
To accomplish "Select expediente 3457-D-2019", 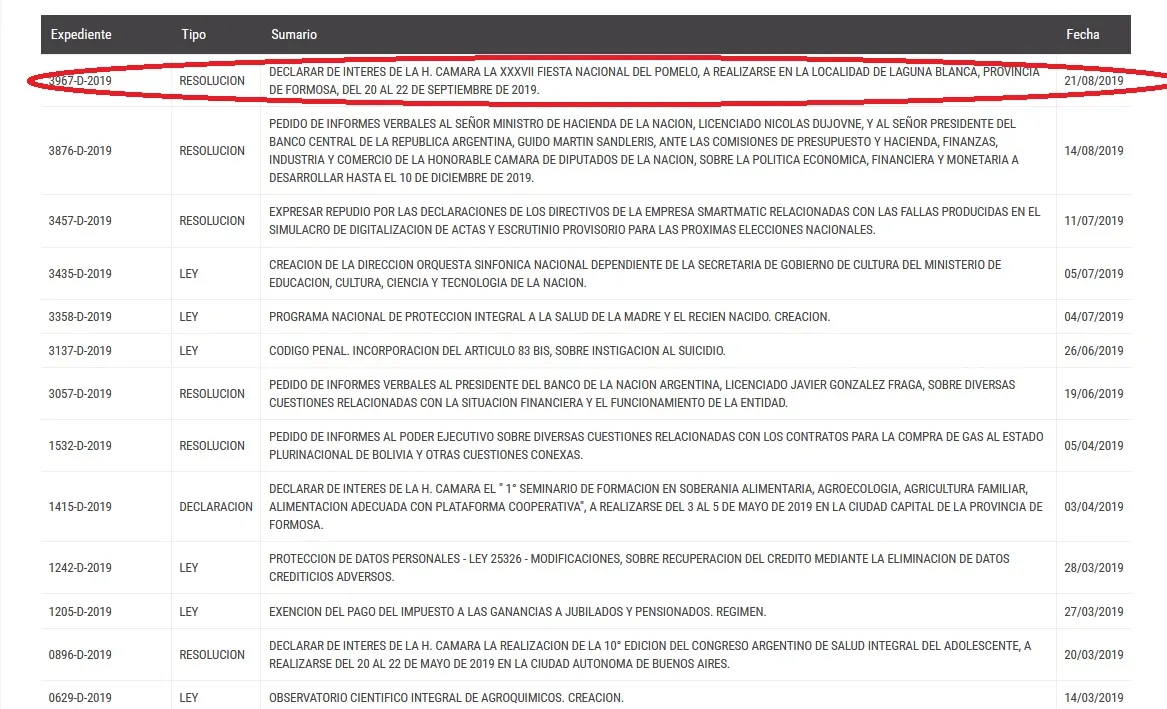I will click(80, 220).
